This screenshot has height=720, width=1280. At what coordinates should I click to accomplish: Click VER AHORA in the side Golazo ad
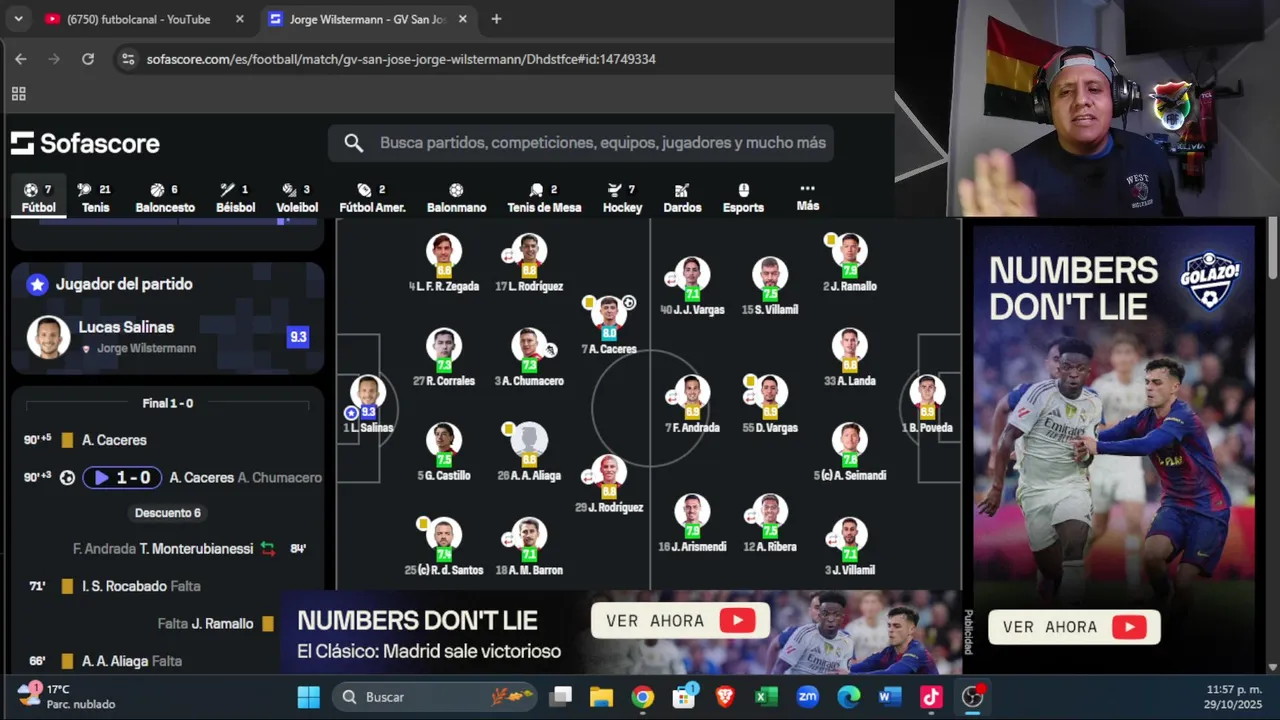[1074, 627]
